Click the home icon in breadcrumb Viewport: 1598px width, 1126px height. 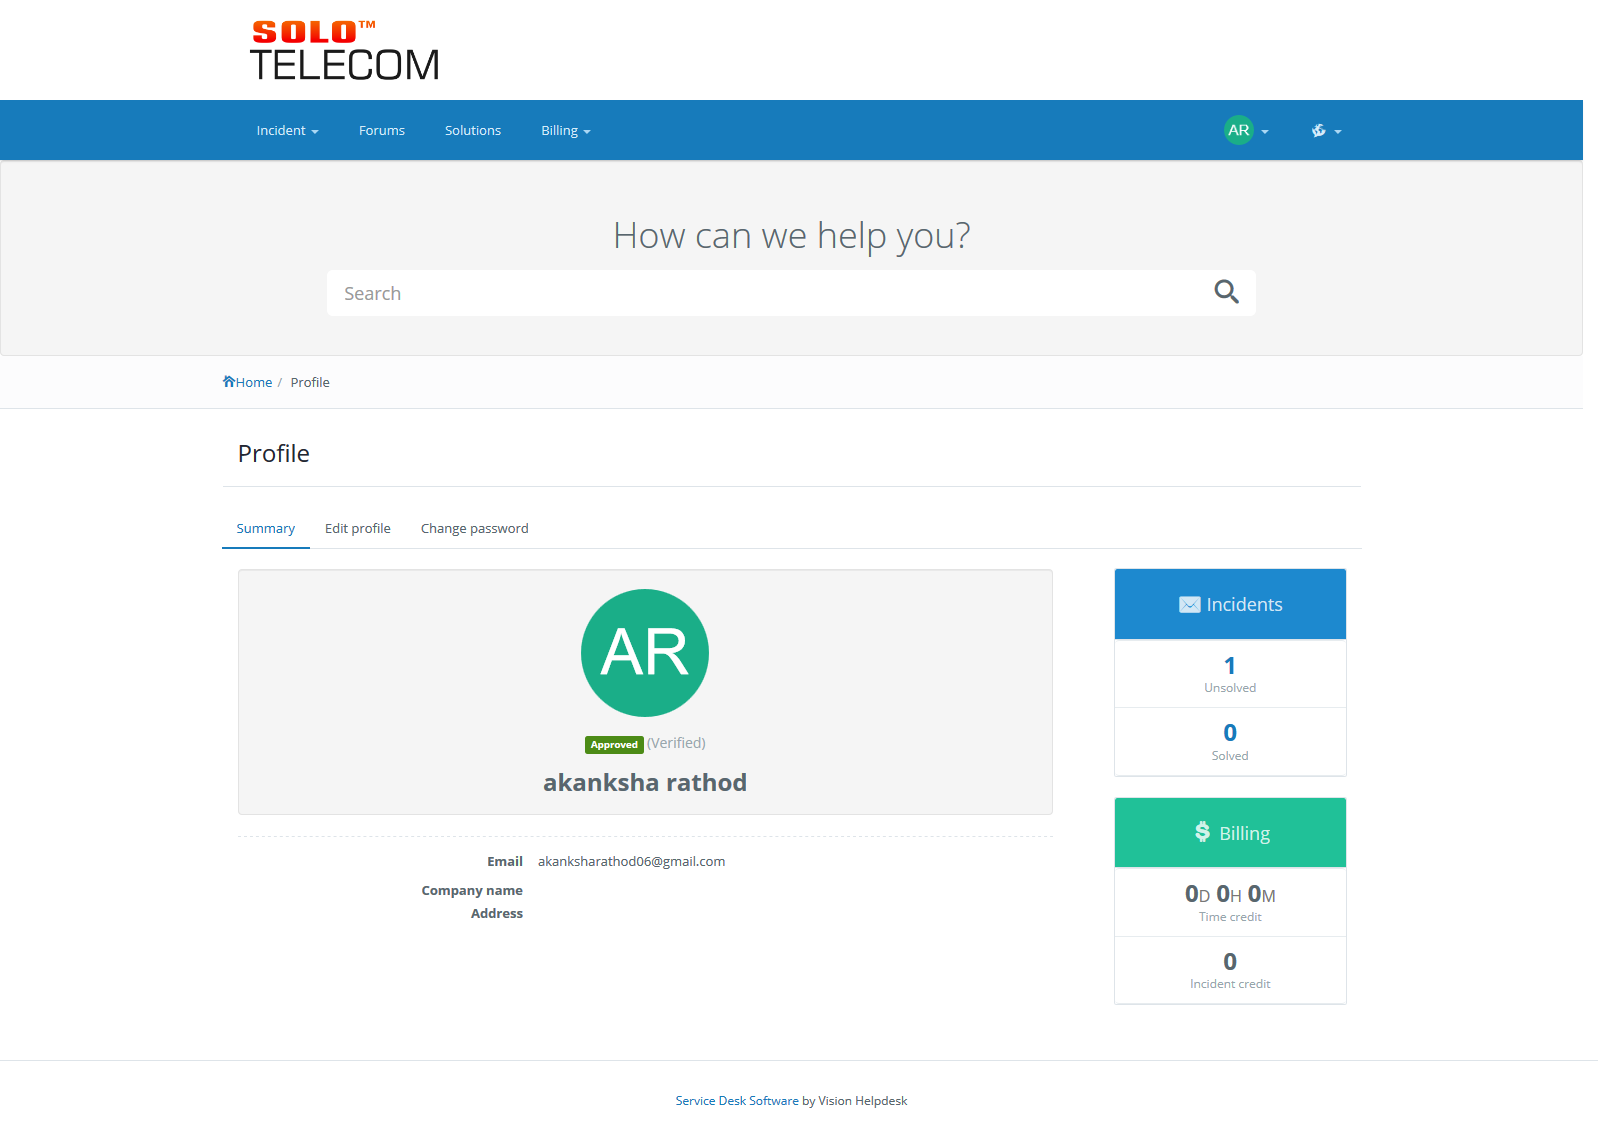pyautogui.click(x=229, y=382)
